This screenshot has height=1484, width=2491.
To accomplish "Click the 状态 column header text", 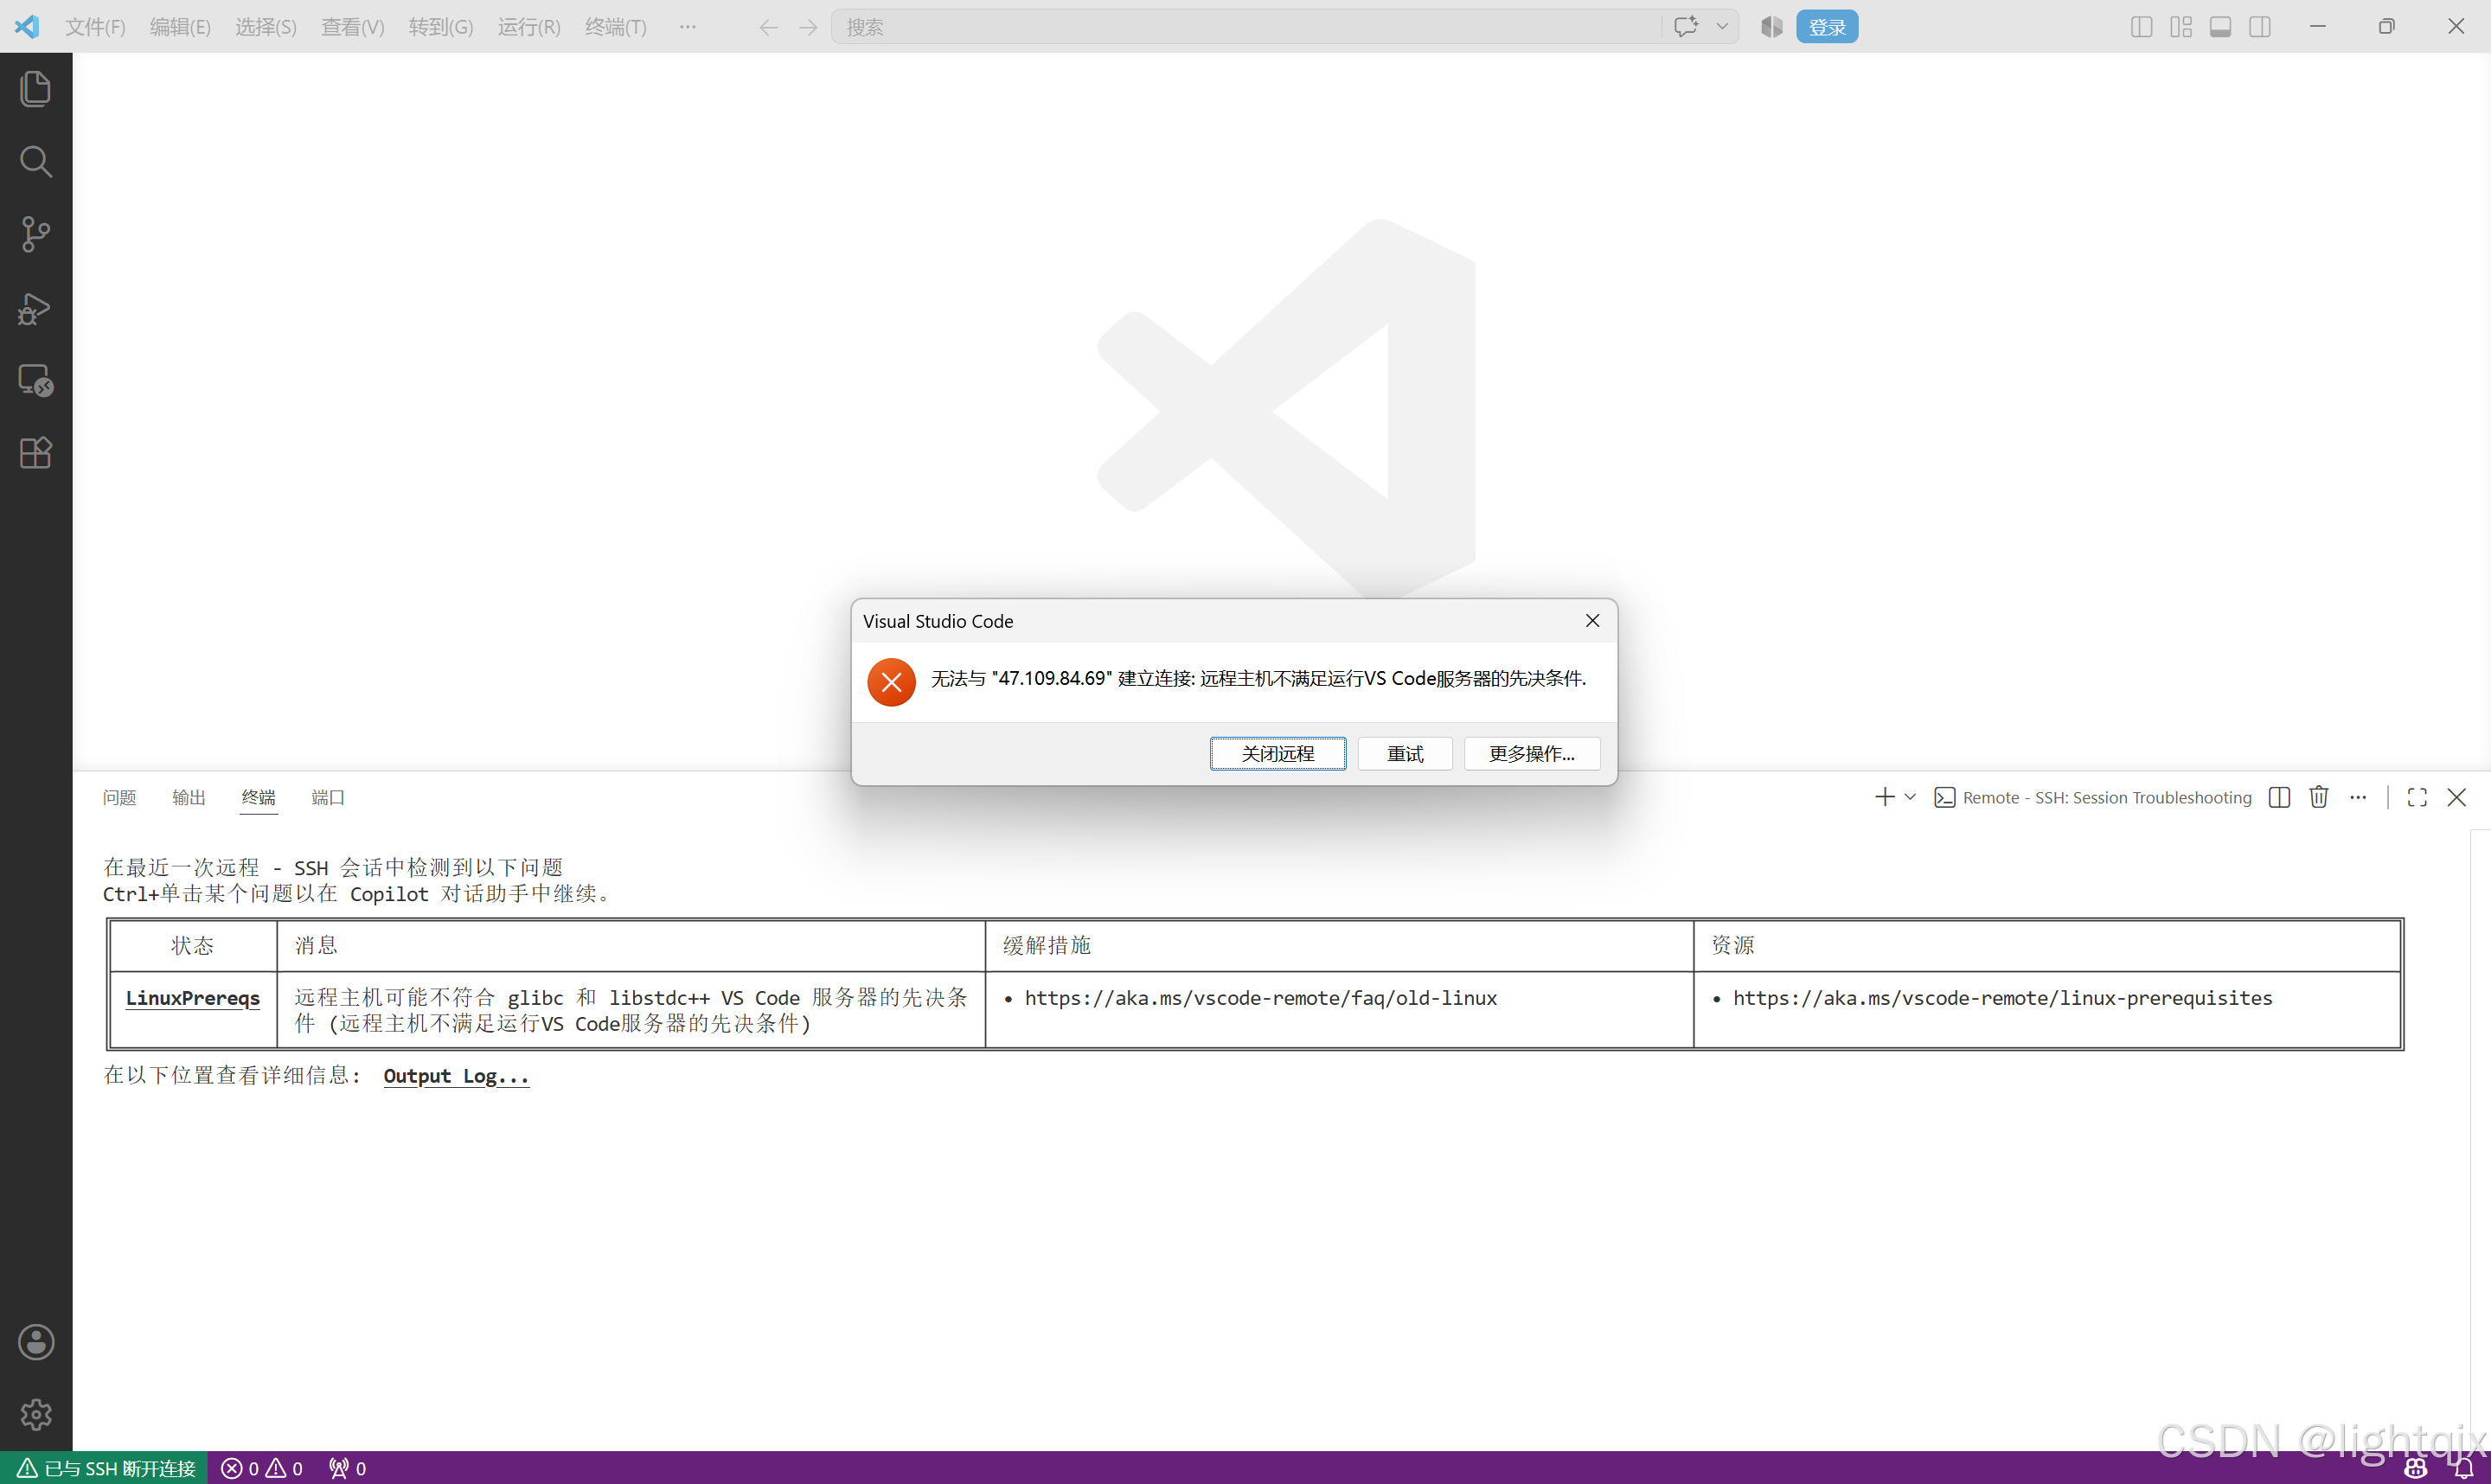I will (193, 945).
